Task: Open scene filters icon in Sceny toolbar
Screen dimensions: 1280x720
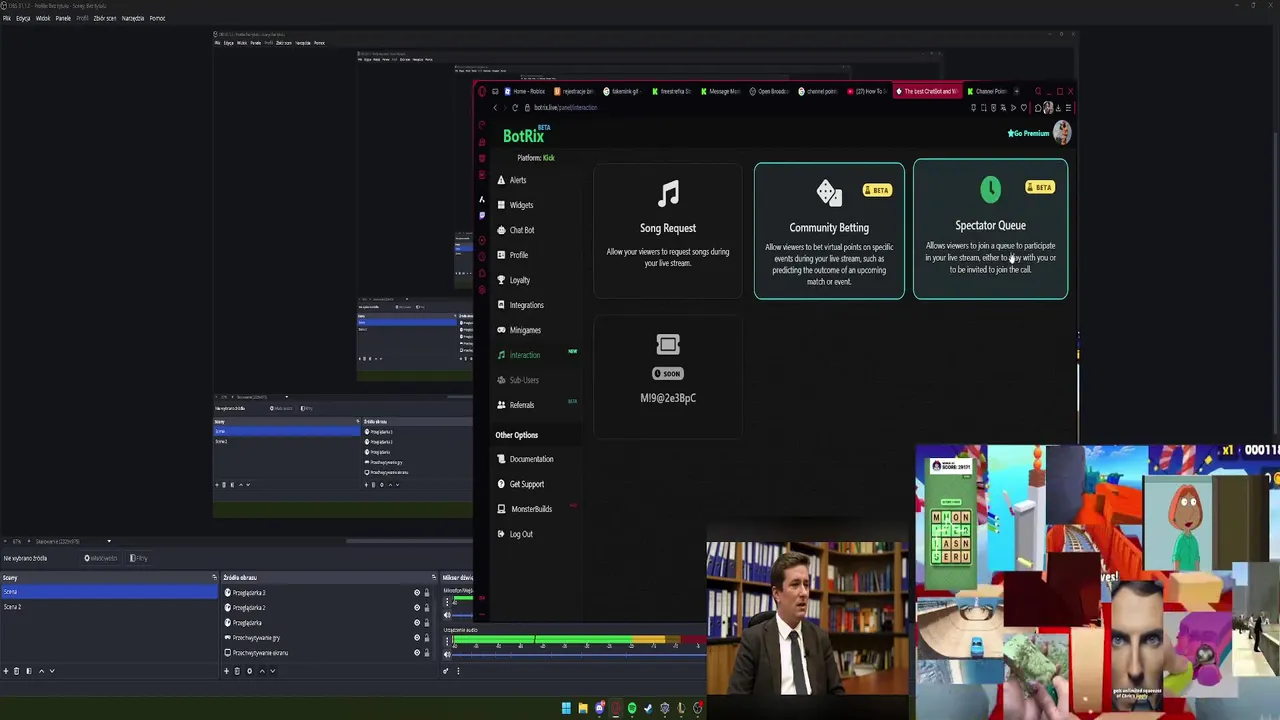Action: (x=29, y=671)
